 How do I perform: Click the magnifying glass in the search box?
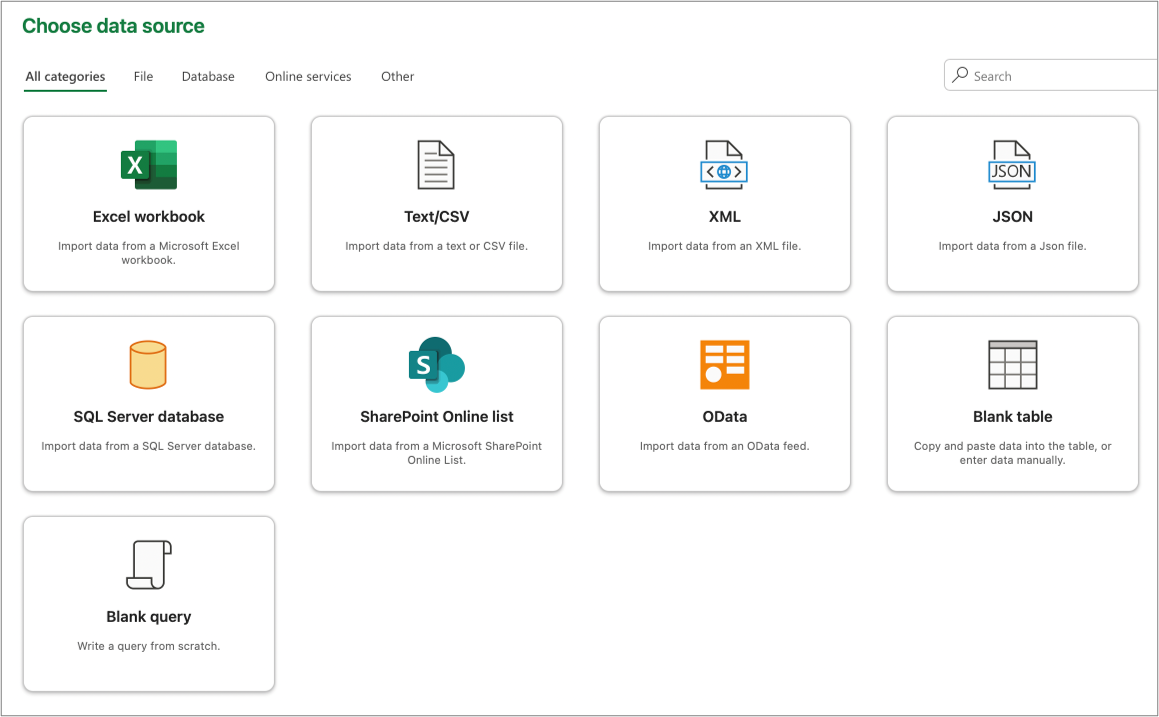pos(960,75)
